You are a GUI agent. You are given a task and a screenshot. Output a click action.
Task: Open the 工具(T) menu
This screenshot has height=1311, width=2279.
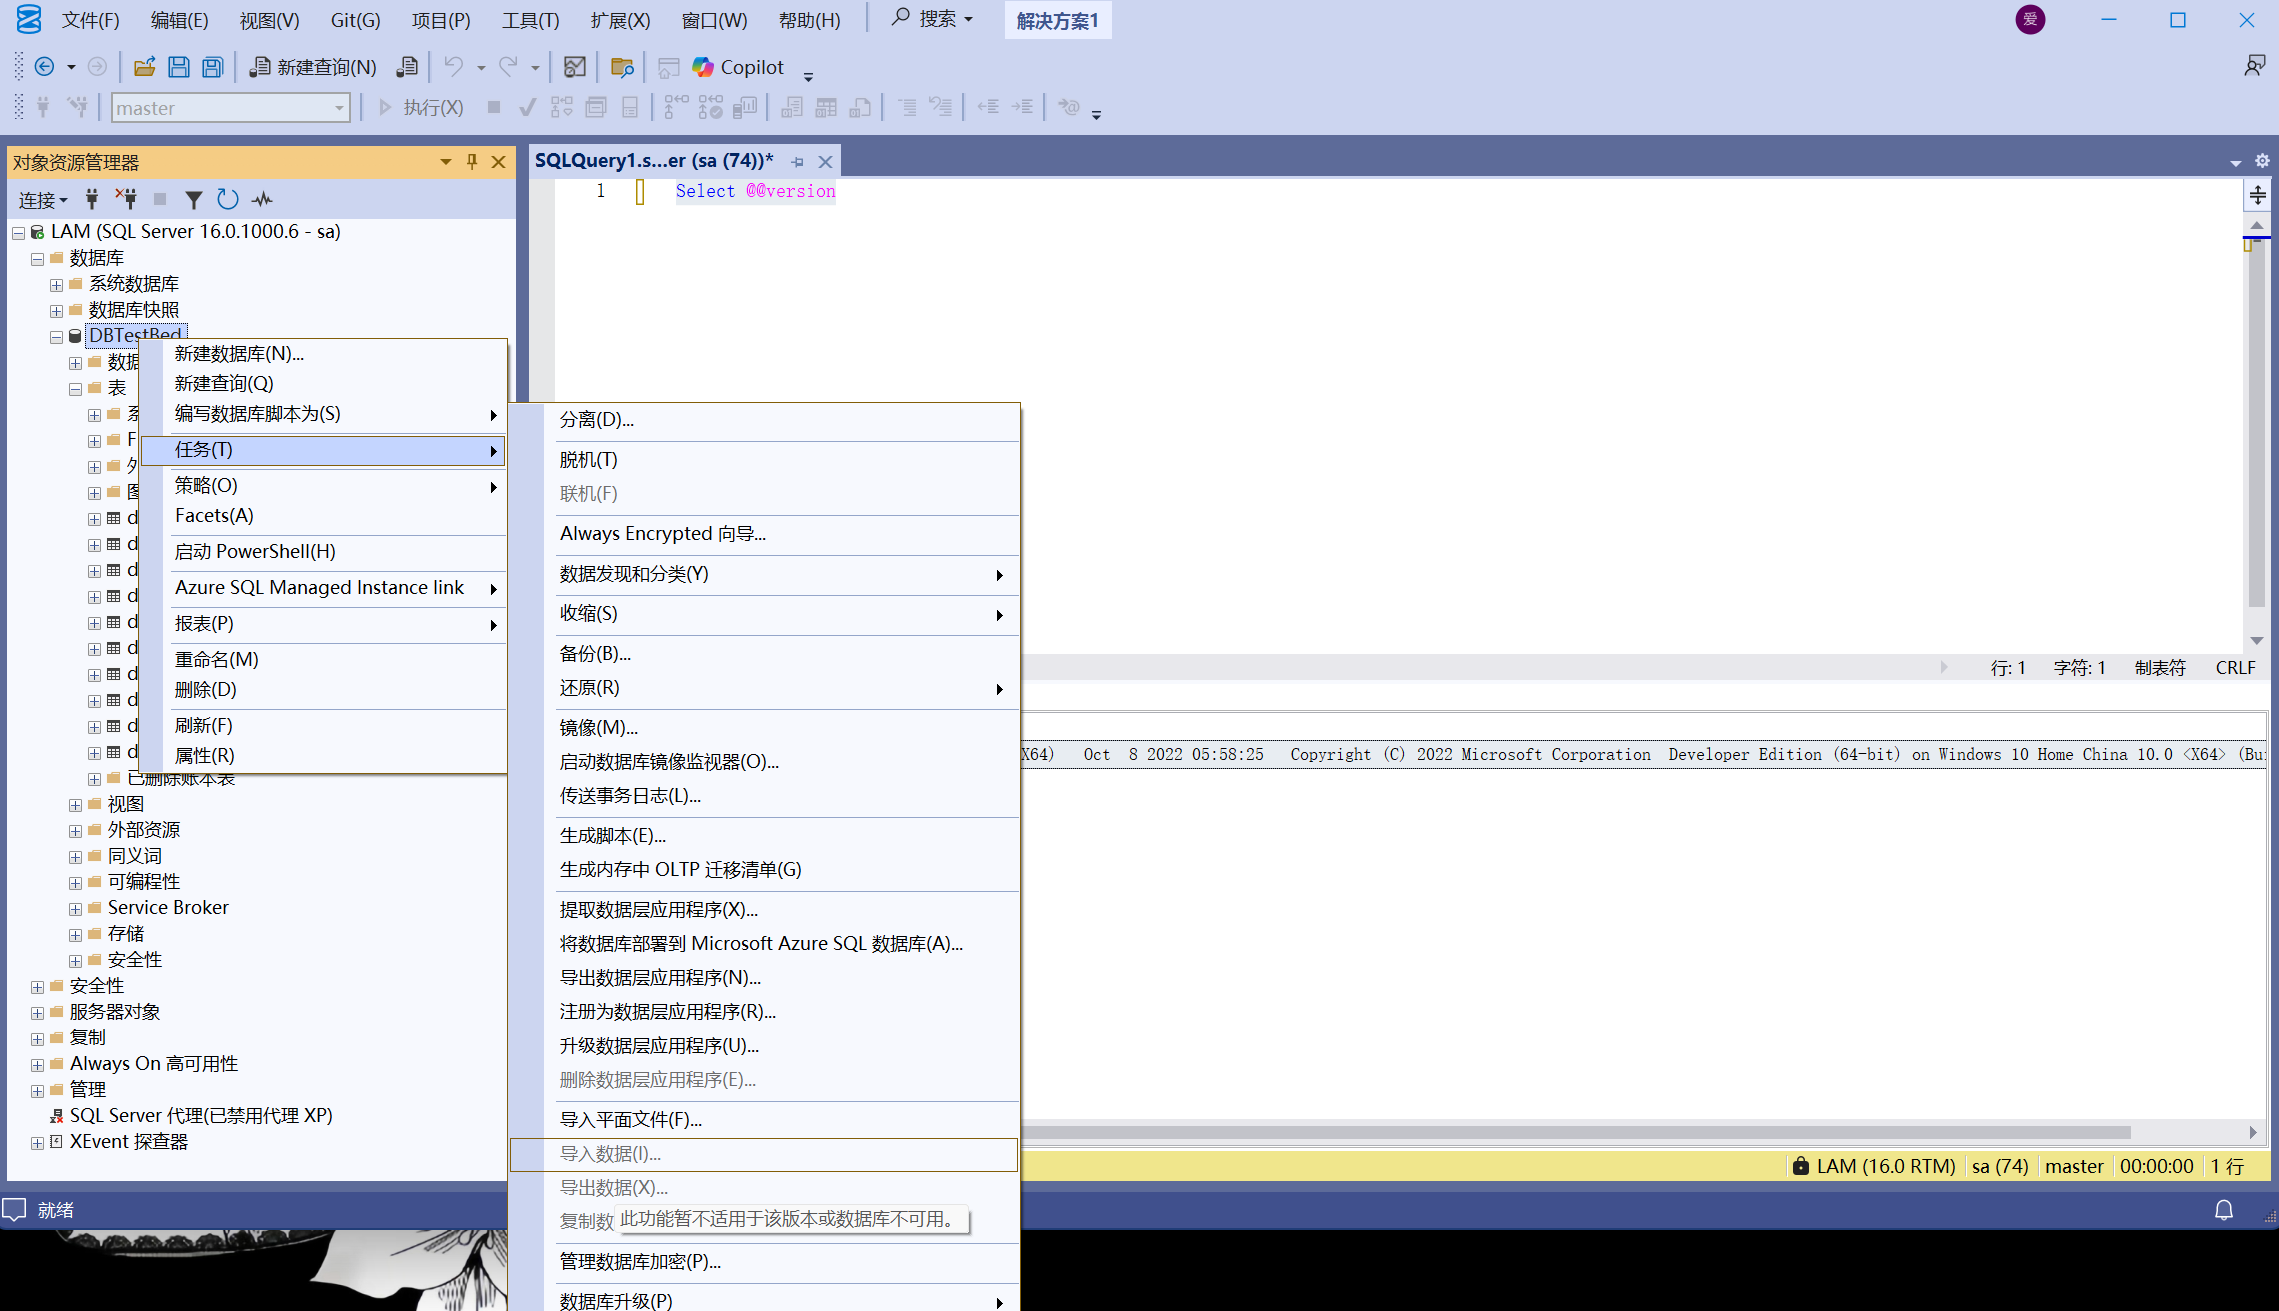tap(530, 20)
